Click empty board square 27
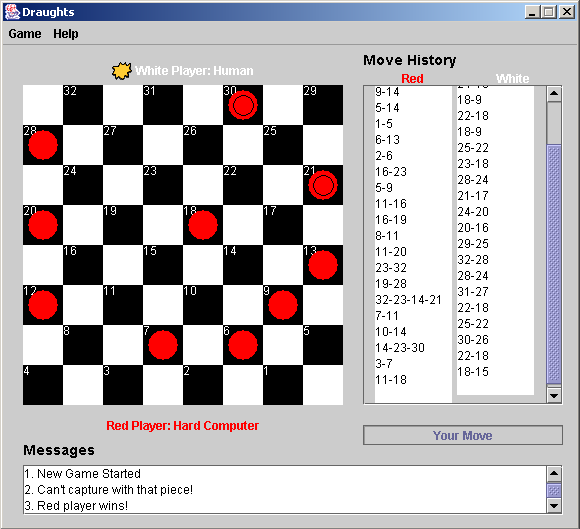 click(123, 145)
